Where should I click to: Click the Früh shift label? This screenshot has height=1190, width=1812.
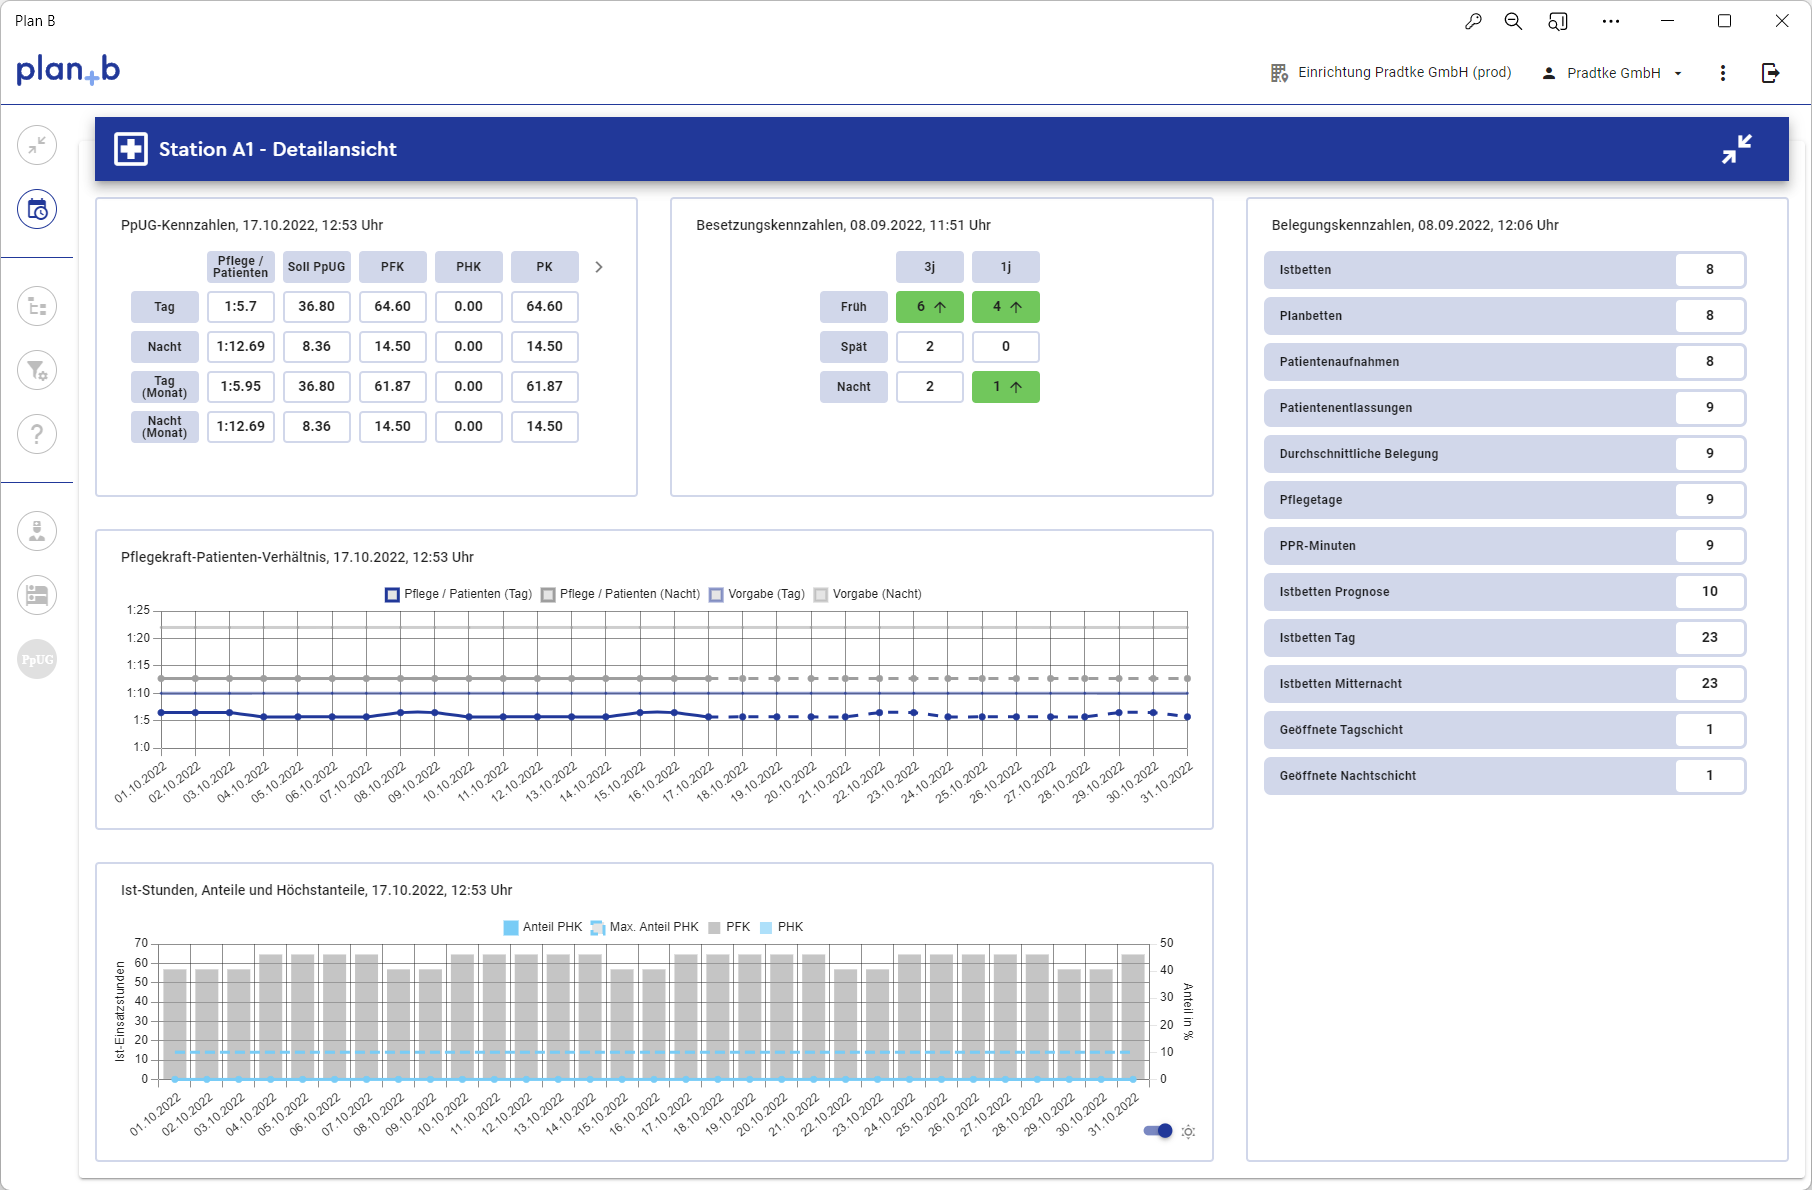point(854,307)
